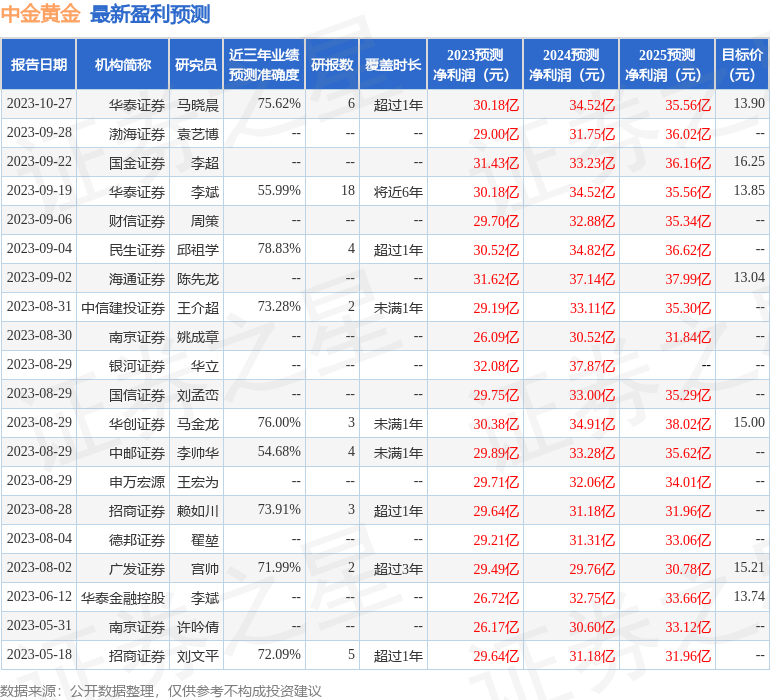The image size is (770, 700).
Task: Select the 2023预测净利润 column header
Action: 475,64
